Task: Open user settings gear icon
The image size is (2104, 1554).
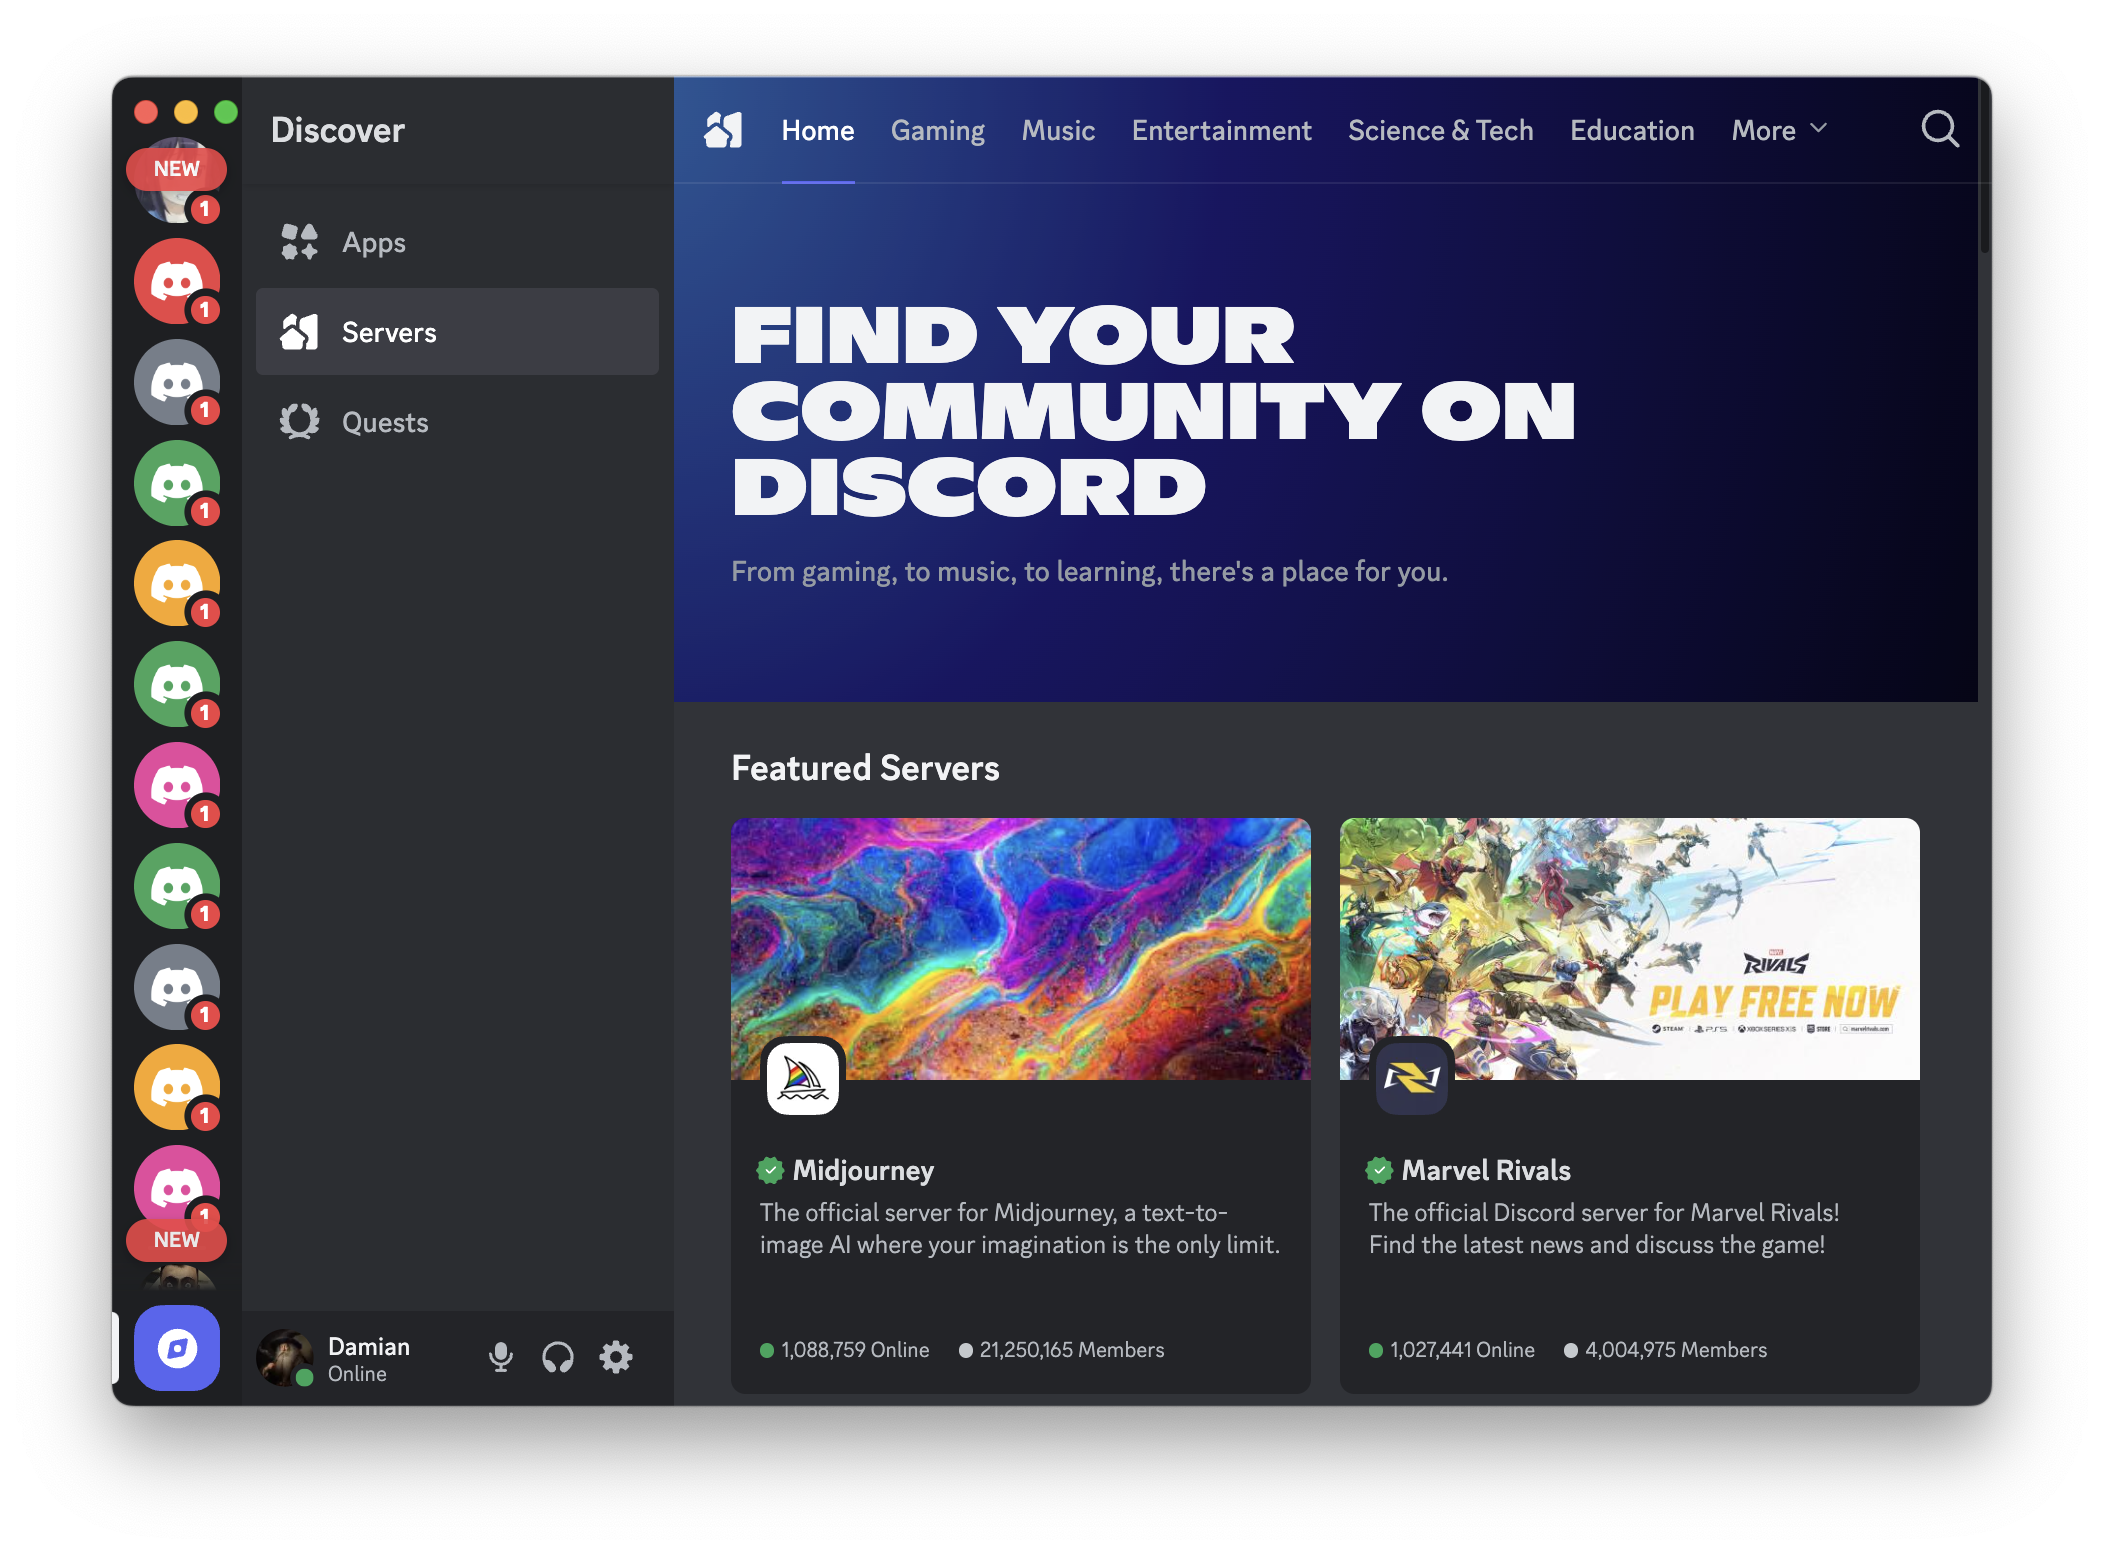Action: coord(616,1357)
